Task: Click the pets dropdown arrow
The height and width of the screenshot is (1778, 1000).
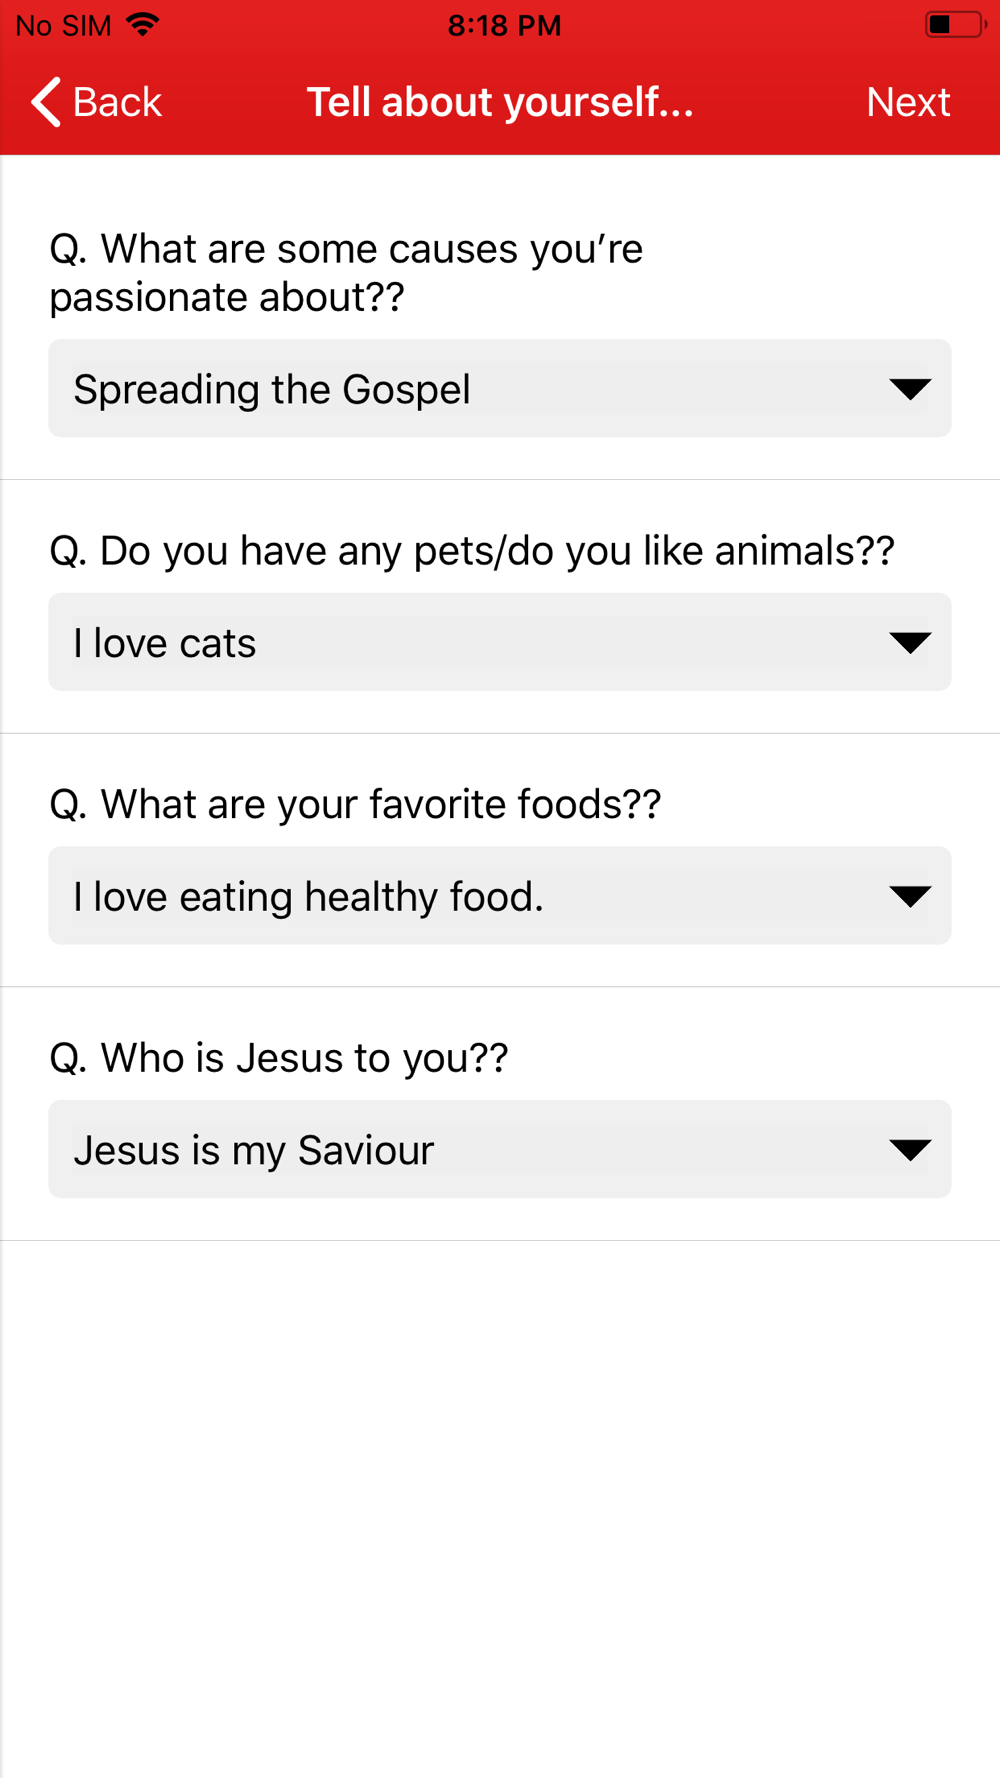Action: point(909,643)
